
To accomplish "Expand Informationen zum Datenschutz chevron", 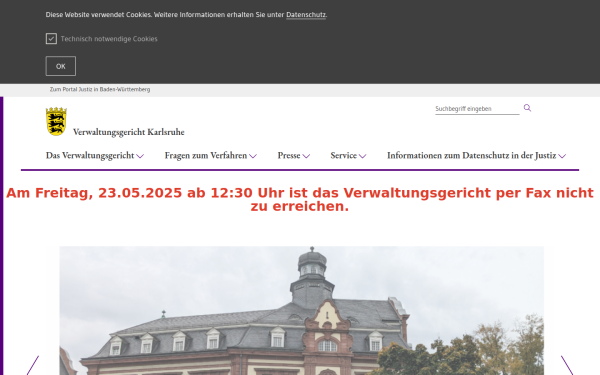I will (562, 156).
